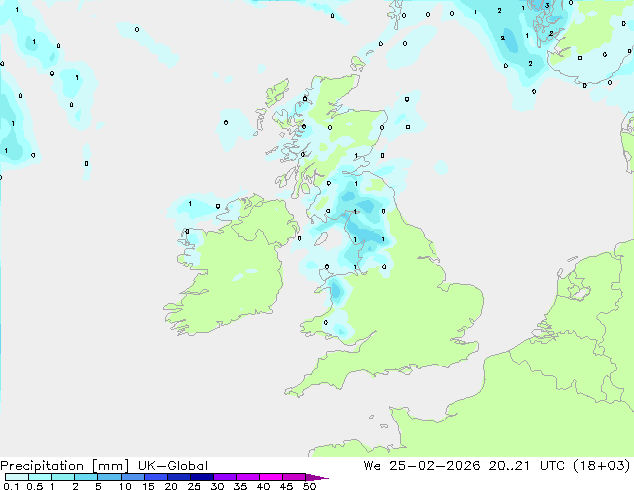The image size is (634, 490).
Task: Click the "3" precipitation value on the map
Action: point(547,5)
